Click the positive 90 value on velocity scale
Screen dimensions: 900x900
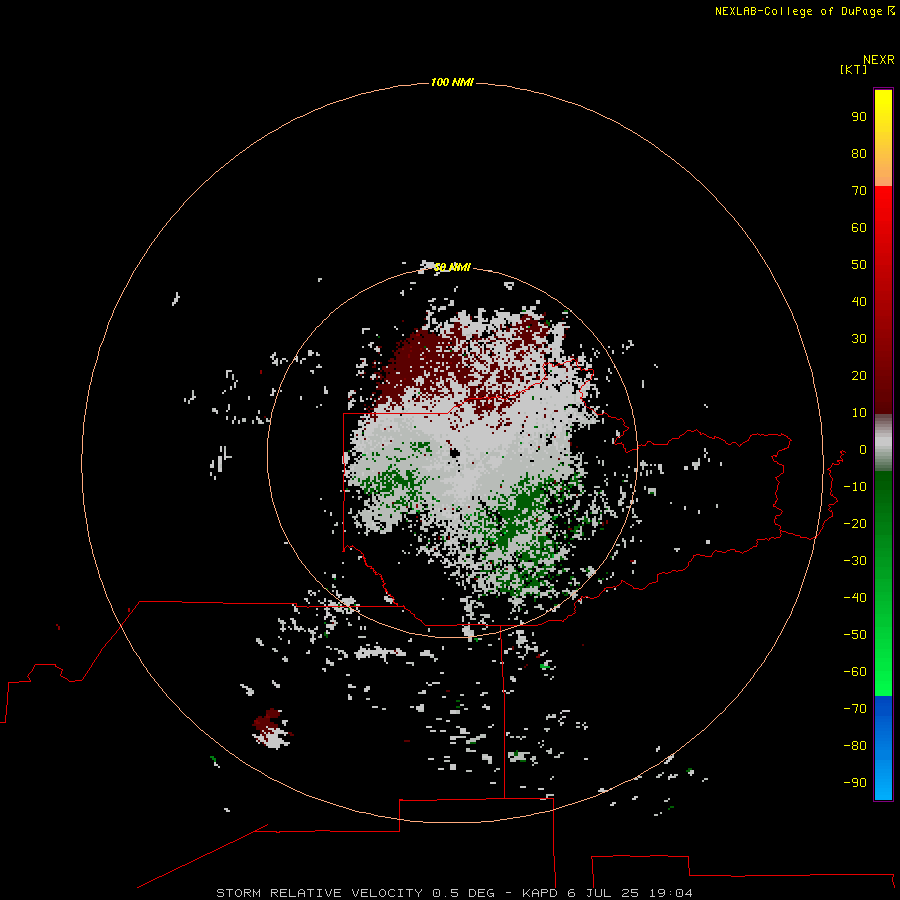(859, 117)
